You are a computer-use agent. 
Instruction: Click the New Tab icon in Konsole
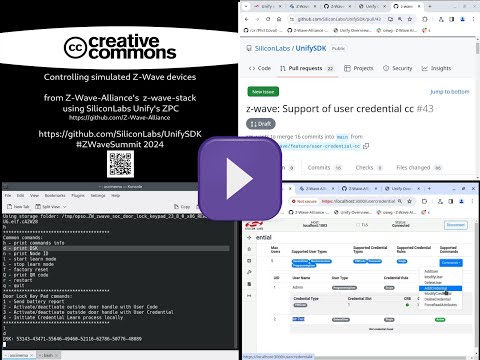(10, 207)
